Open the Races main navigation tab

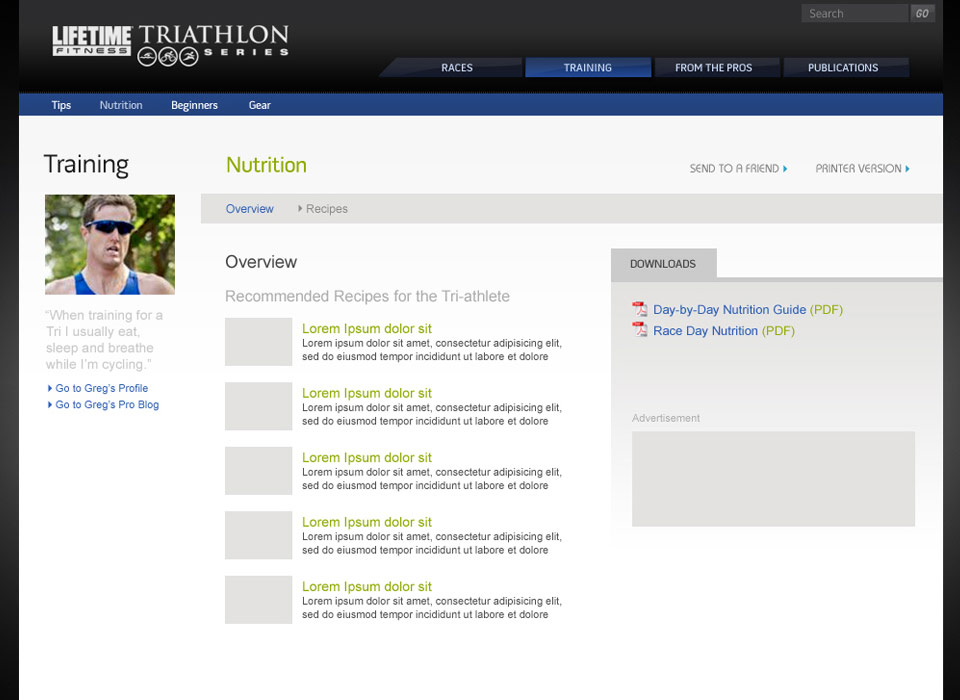[x=453, y=67]
